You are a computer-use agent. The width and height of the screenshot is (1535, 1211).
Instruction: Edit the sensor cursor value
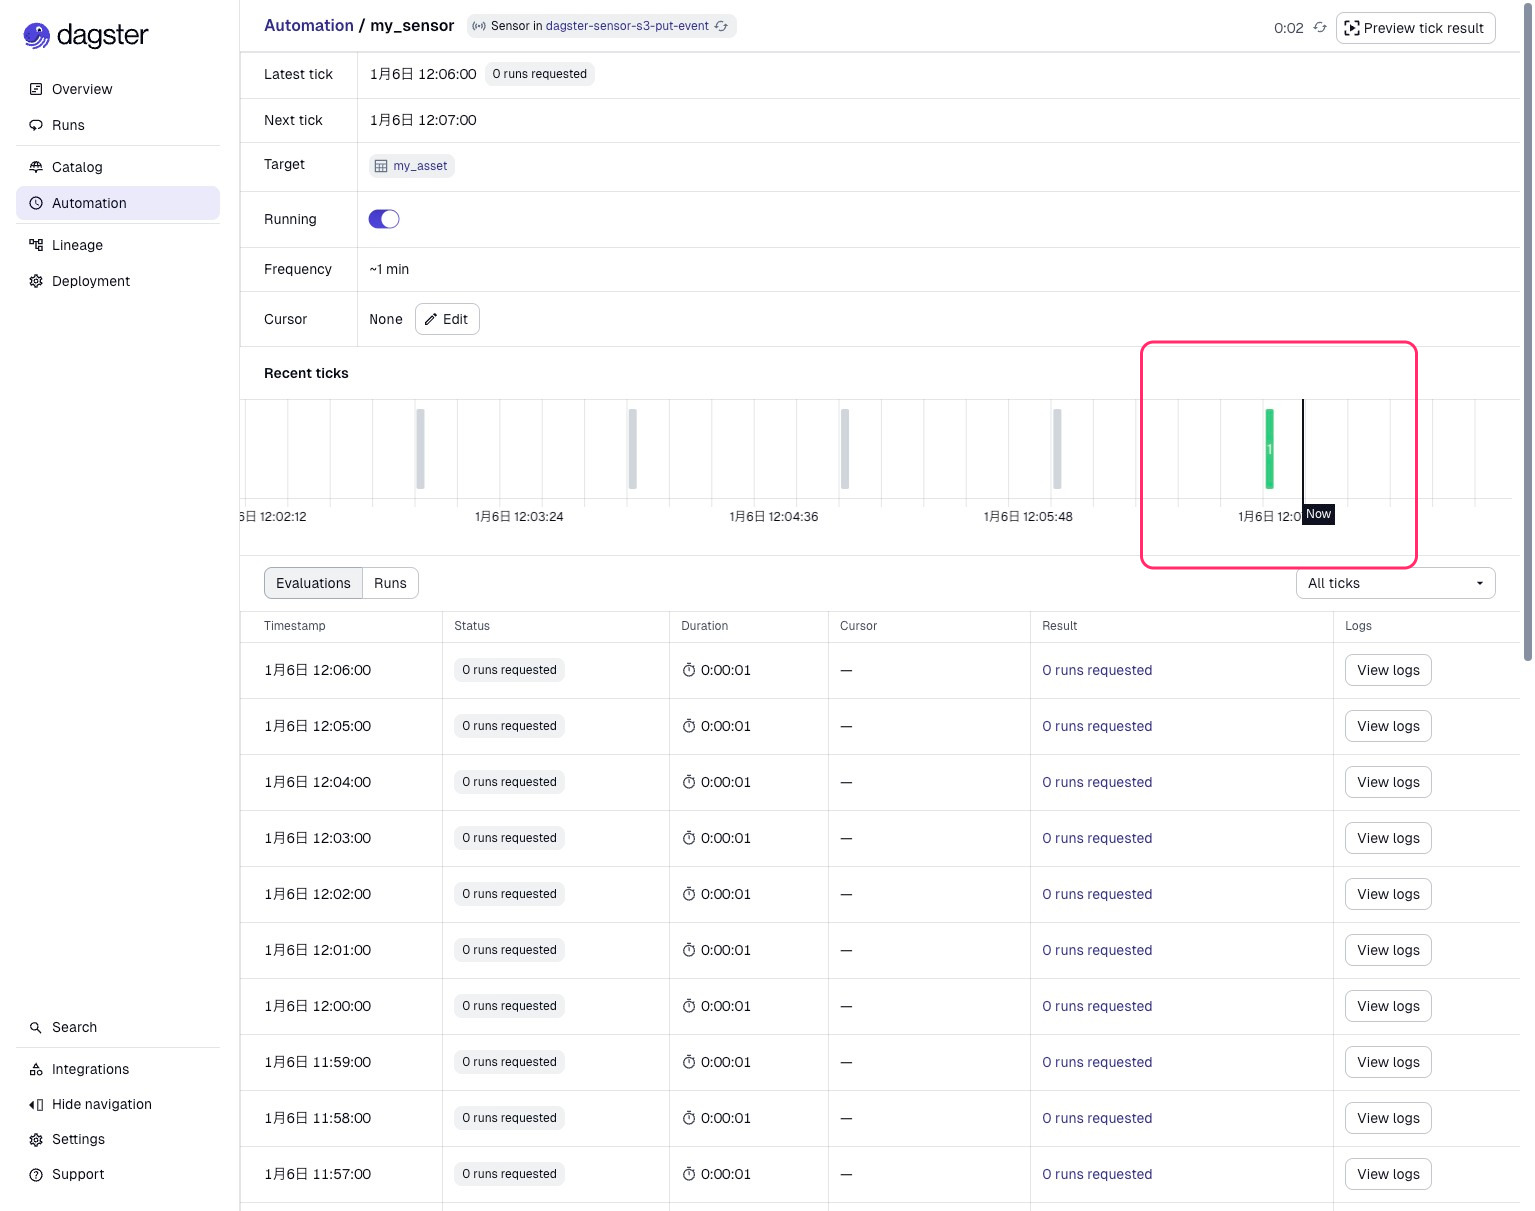[x=447, y=319]
